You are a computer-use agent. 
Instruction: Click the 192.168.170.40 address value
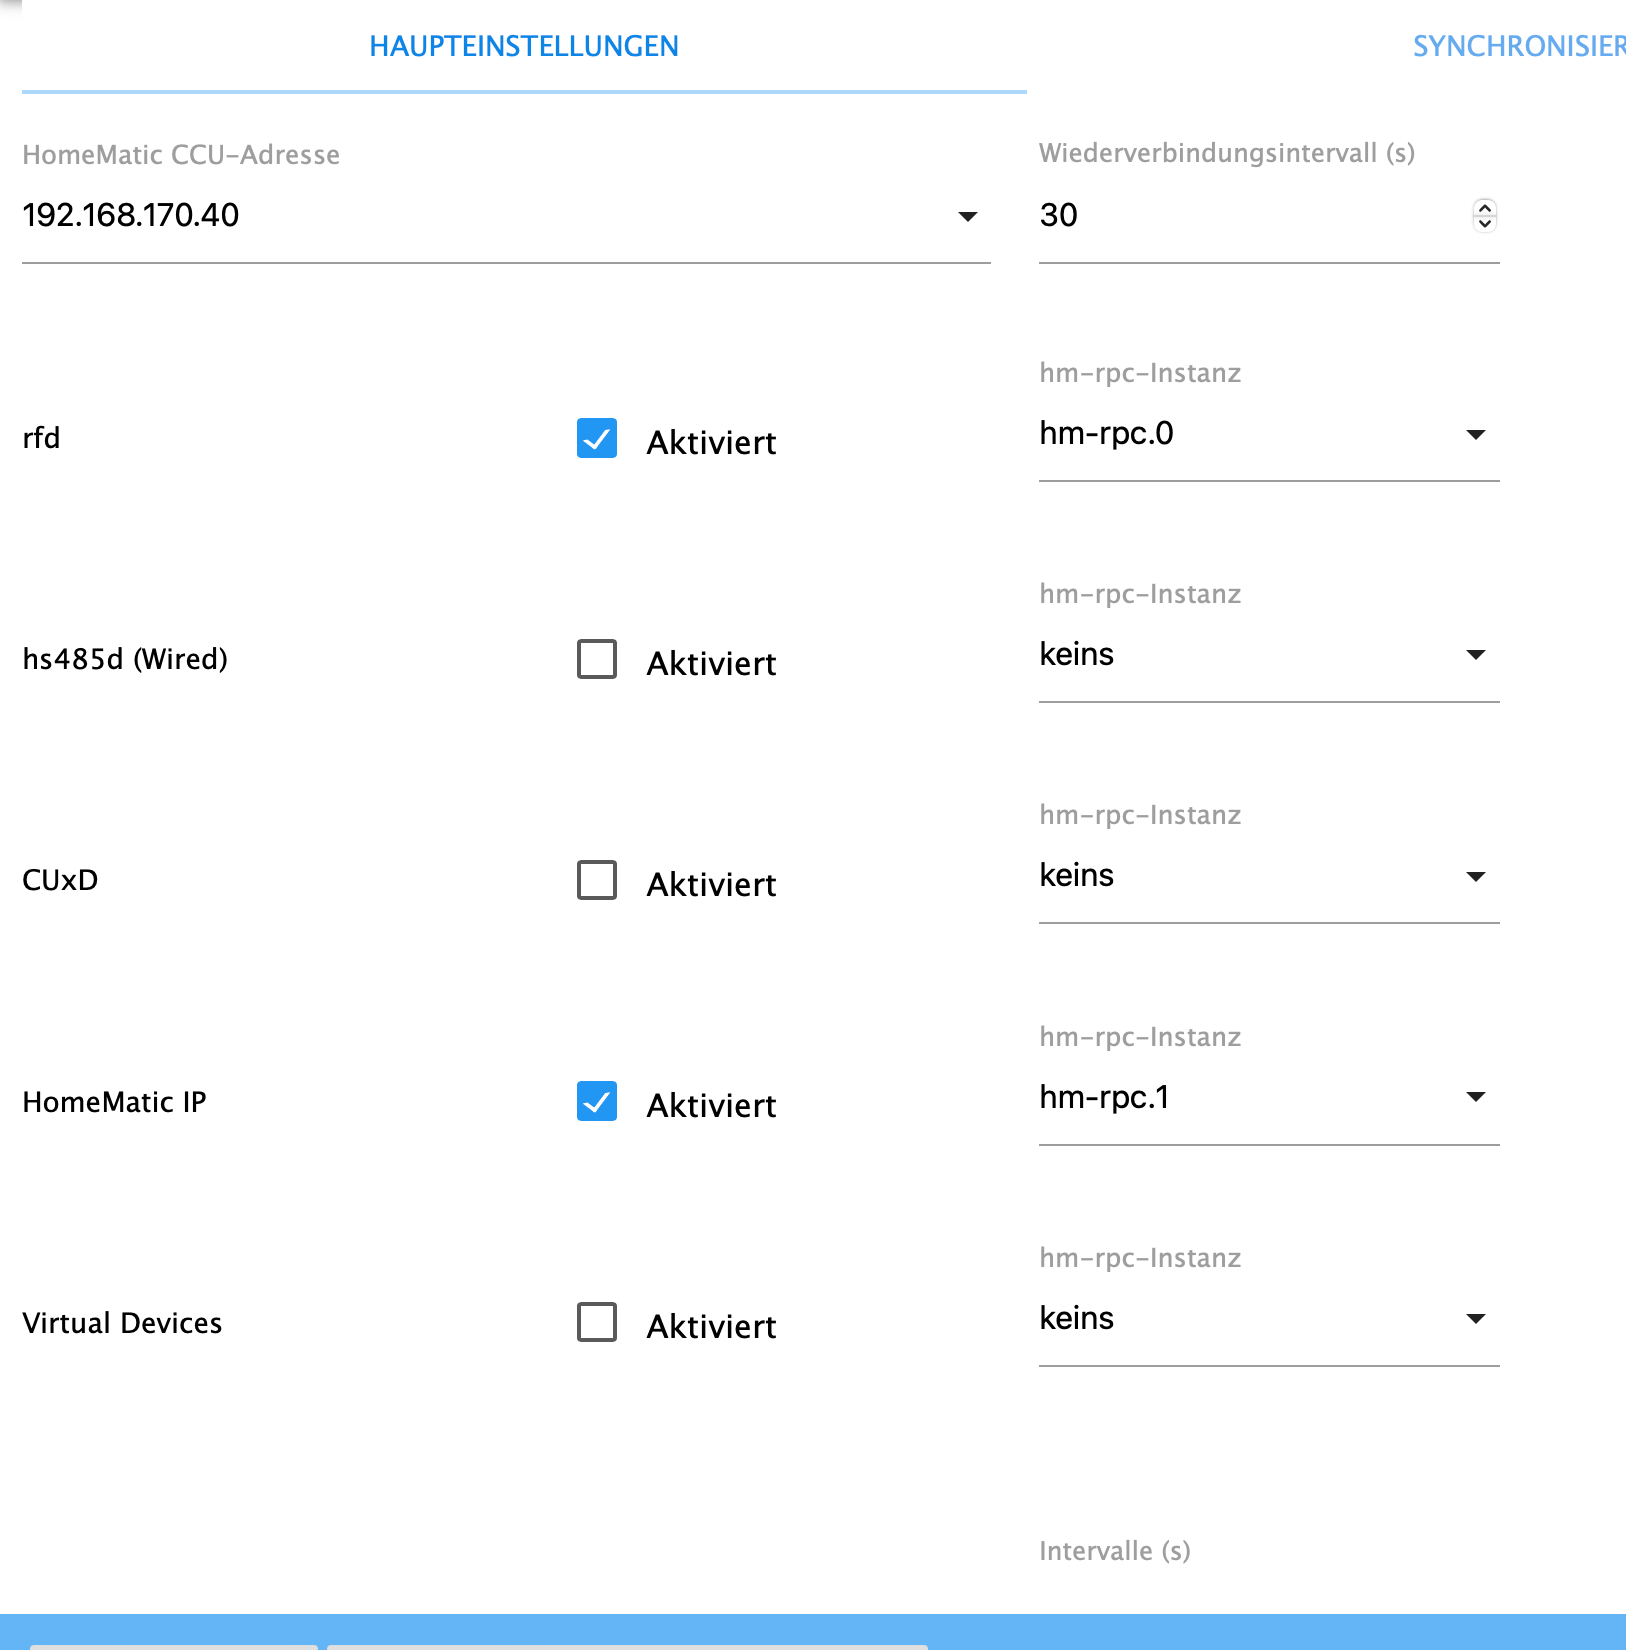(x=131, y=215)
